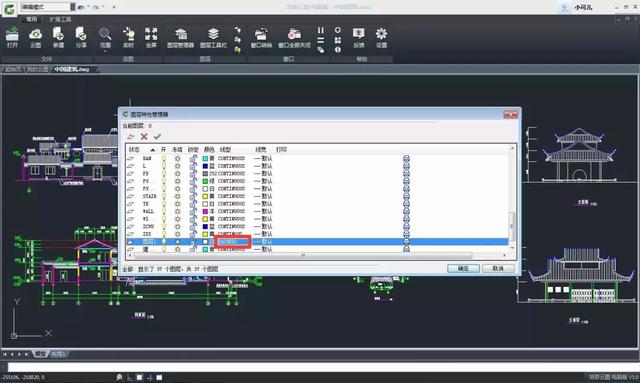
Task: Switch to 全屏 fullscreen view
Action: click(x=151, y=38)
